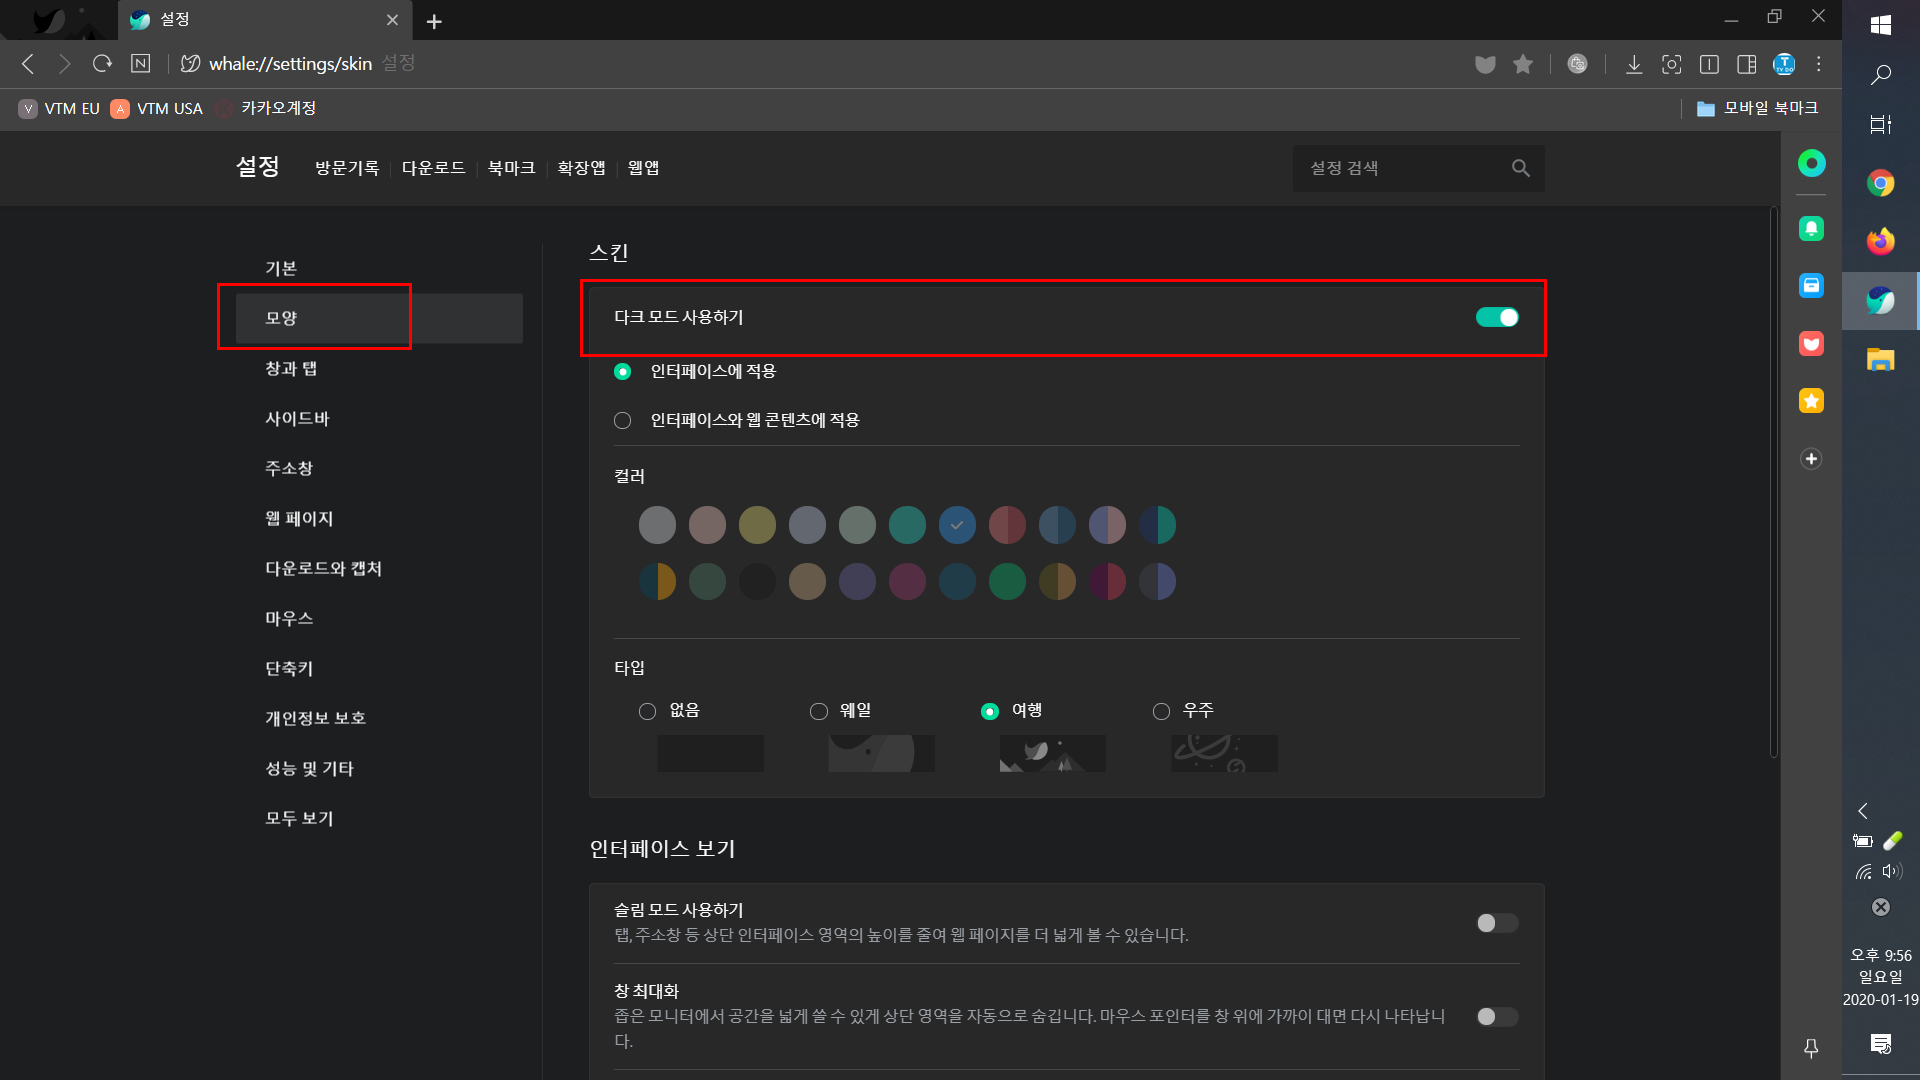1920x1080 pixels.
Task: Select the 없음 skin type
Action: [x=647, y=711]
